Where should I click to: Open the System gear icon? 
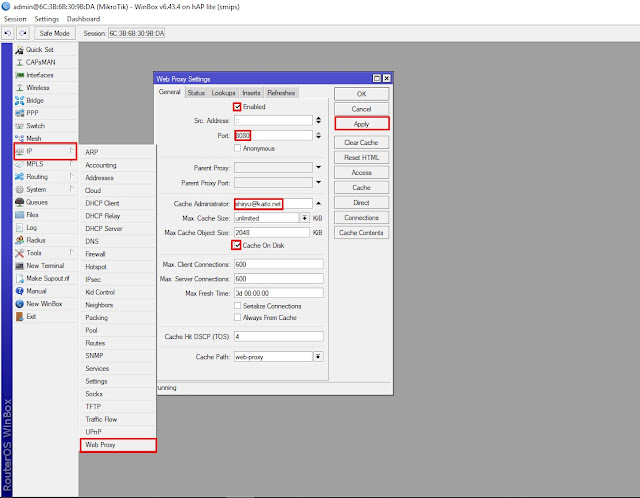(x=19, y=189)
